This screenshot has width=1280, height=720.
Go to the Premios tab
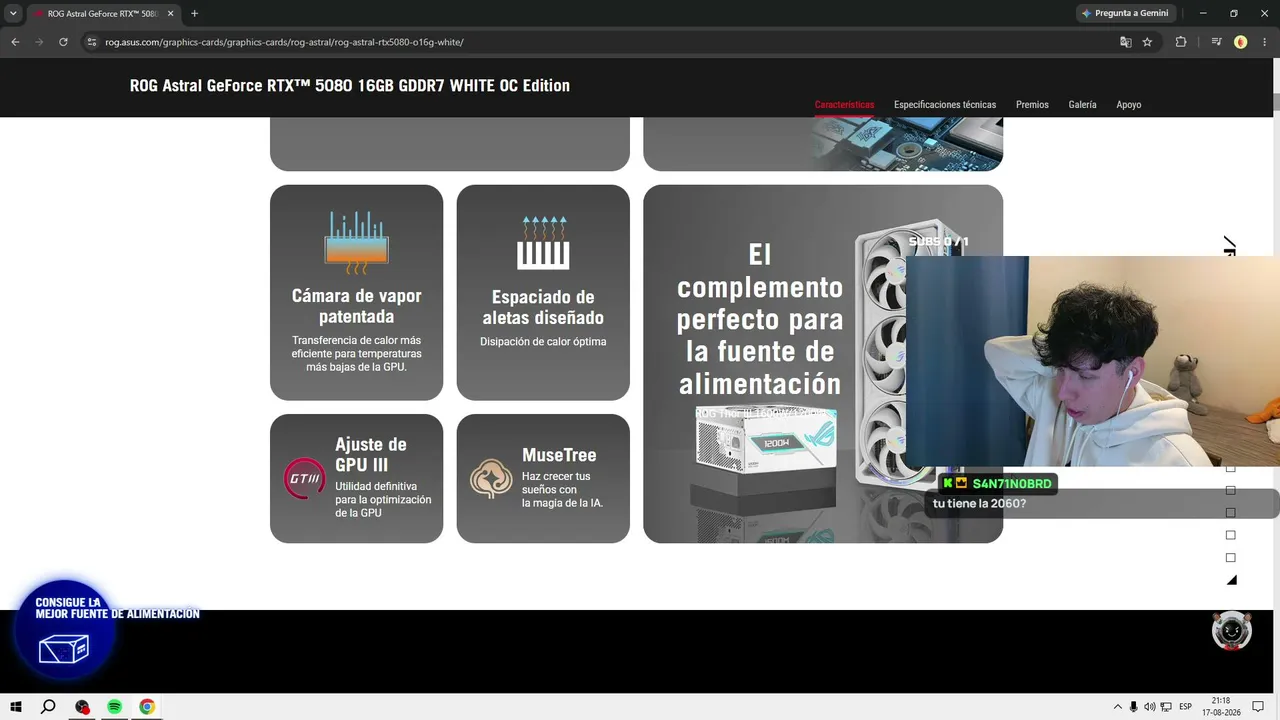(x=1032, y=105)
